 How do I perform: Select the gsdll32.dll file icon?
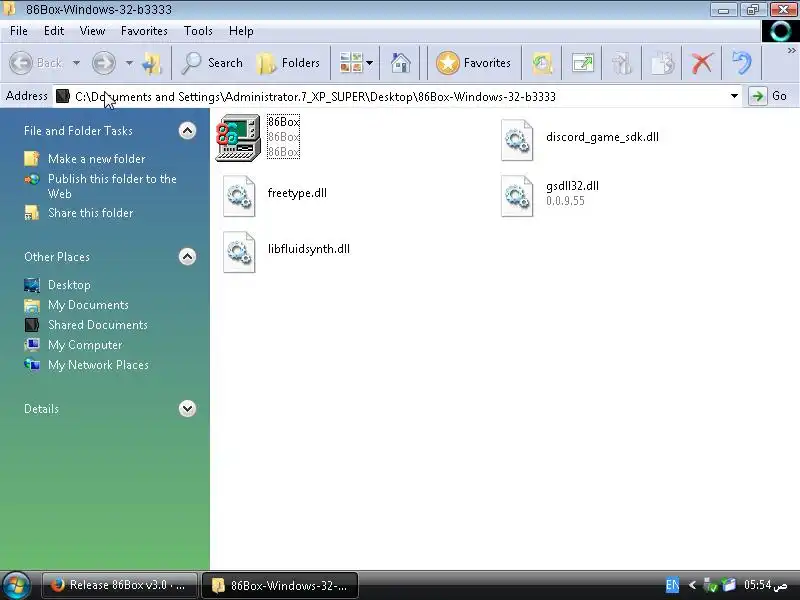[517, 196]
